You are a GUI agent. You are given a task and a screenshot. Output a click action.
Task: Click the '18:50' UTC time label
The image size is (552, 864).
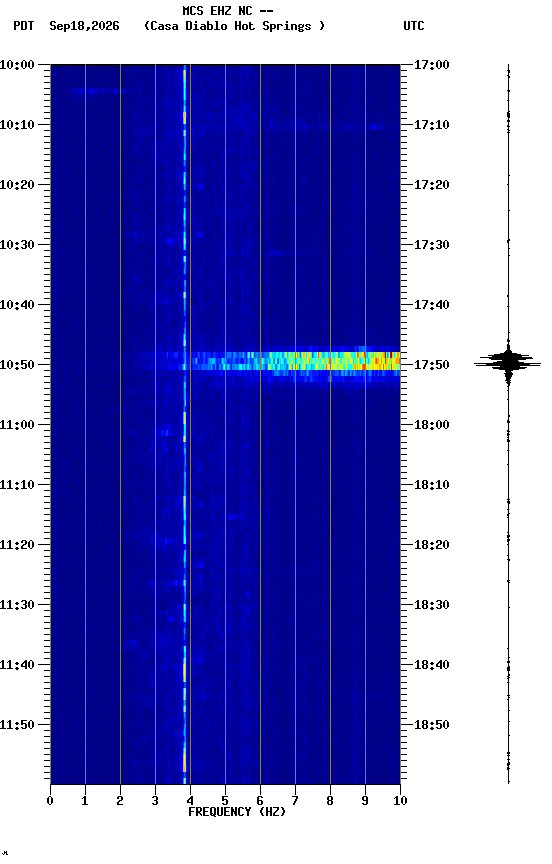pos(432,725)
